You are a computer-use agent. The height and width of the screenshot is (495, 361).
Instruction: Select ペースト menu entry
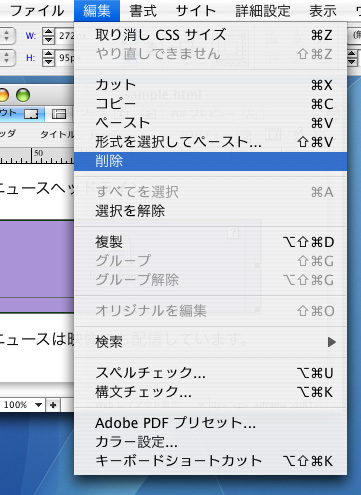click(x=210, y=123)
